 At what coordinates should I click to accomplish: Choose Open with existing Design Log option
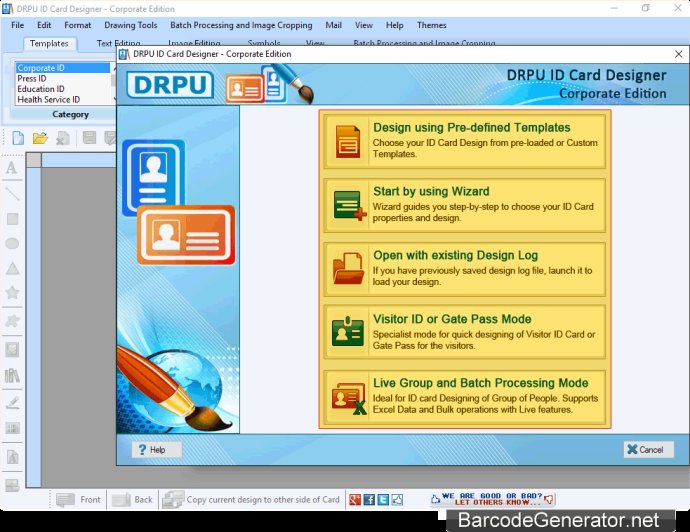465,269
